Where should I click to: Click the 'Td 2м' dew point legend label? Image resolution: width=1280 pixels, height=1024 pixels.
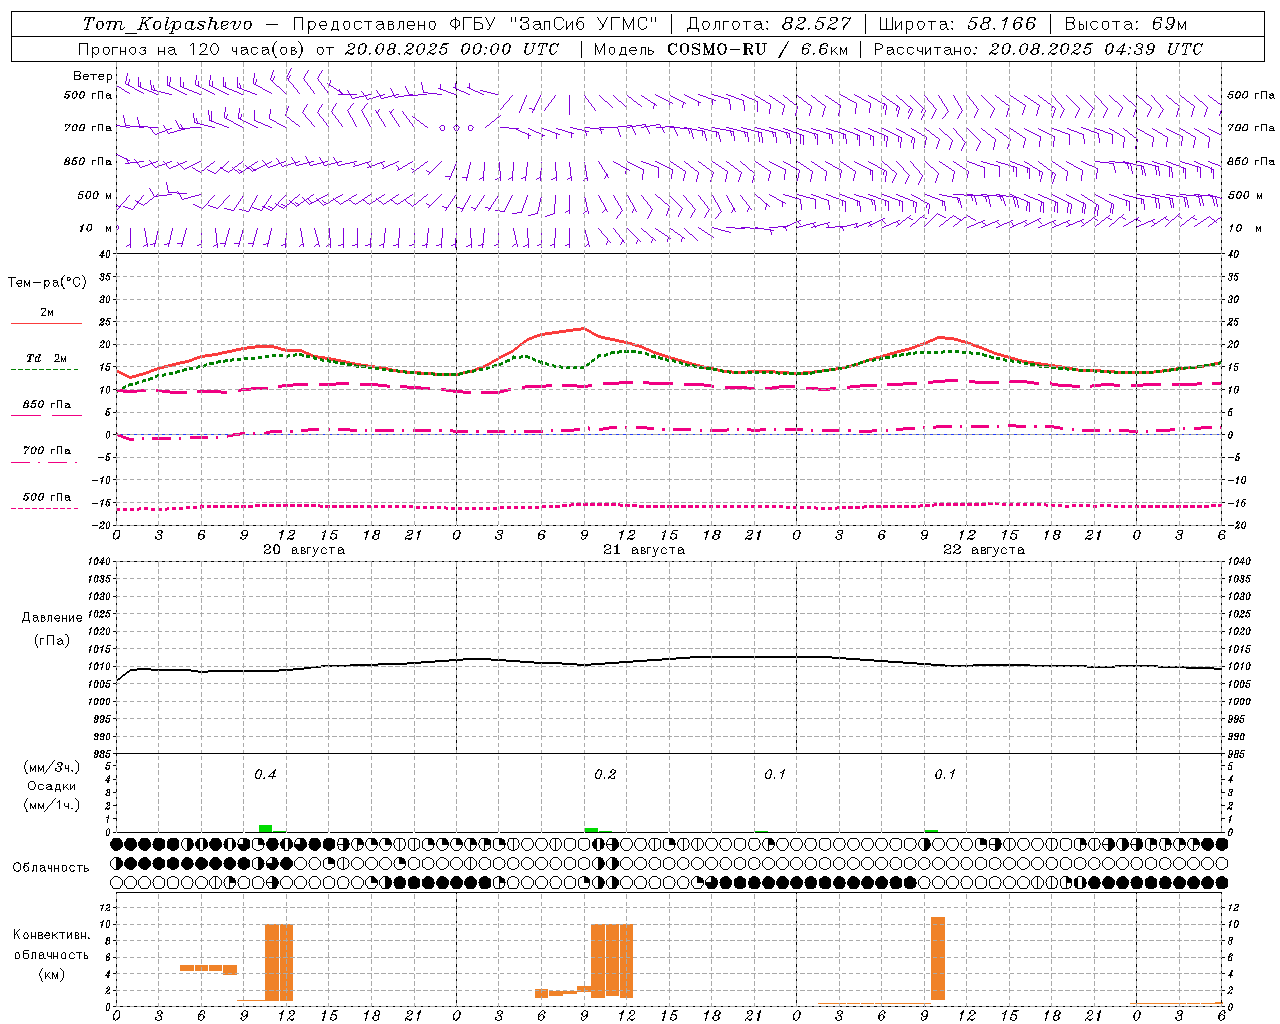[x=46, y=358]
